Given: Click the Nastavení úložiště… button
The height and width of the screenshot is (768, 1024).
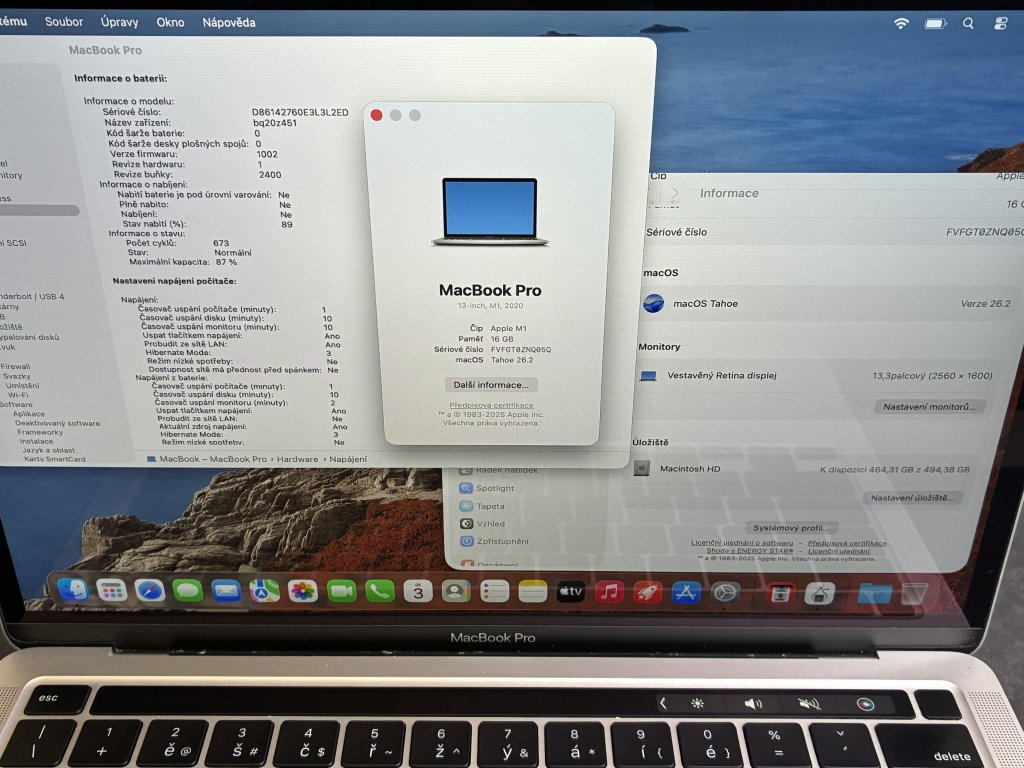Looking at the screenshot, I should [912, 498].
